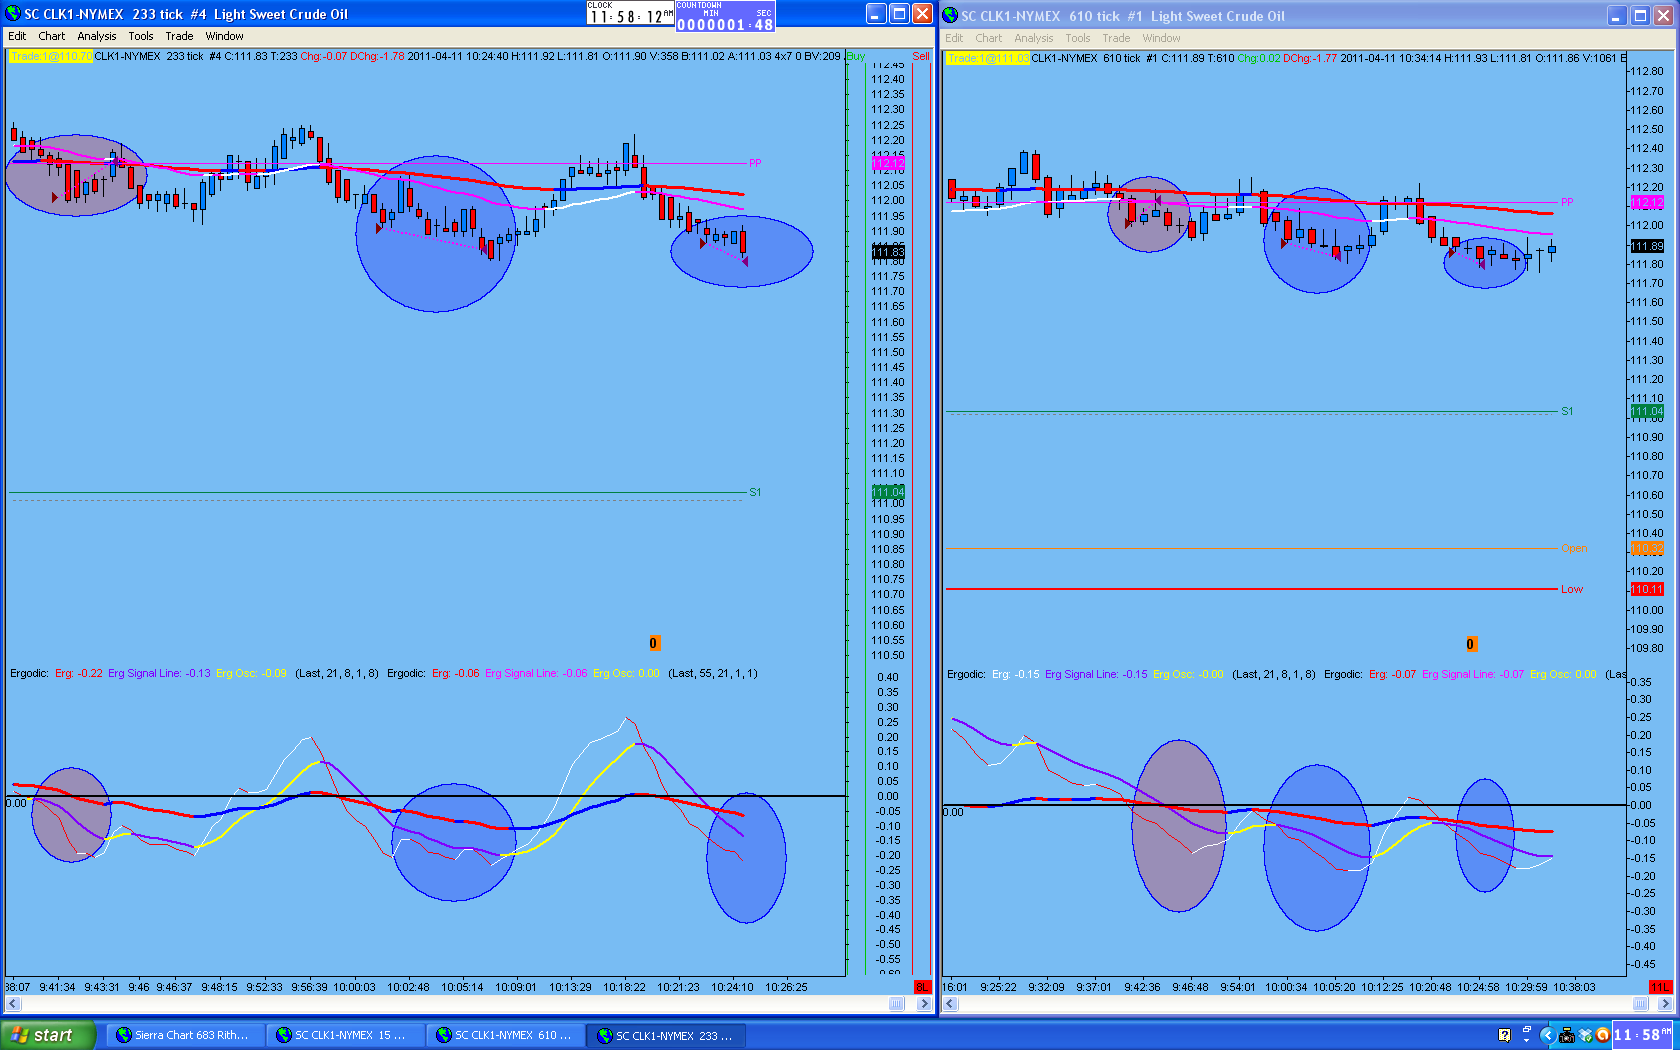The width and height of the screenshot is (1680, 1050).
Task: Open the Chart menu in the 610 tick window
Action: [989, 38]
